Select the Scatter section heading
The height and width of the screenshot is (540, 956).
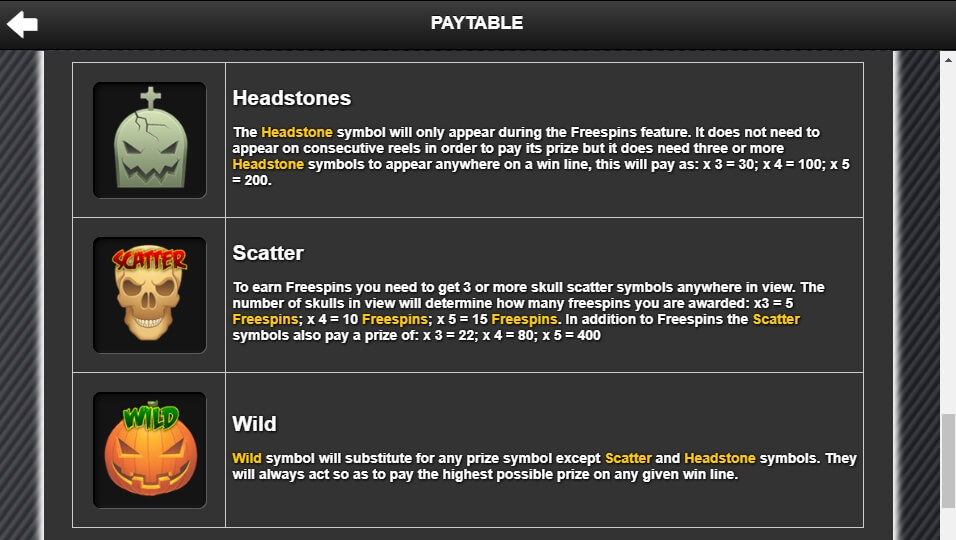pyautogui.click(x=268, y=253)
